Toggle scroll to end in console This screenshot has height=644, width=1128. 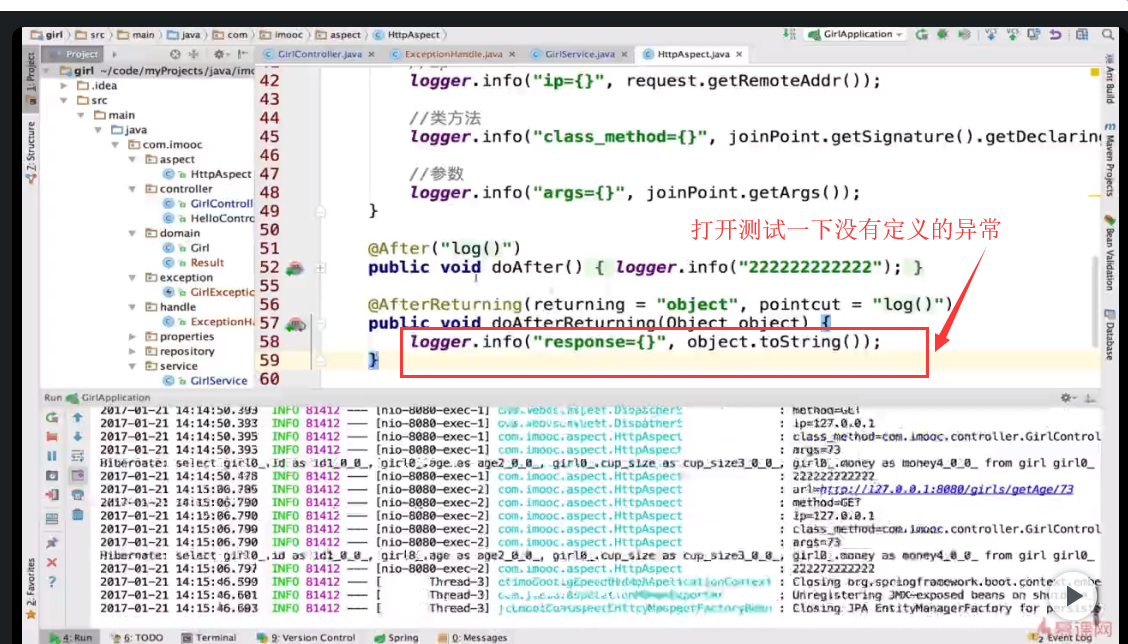pos(78,476)
